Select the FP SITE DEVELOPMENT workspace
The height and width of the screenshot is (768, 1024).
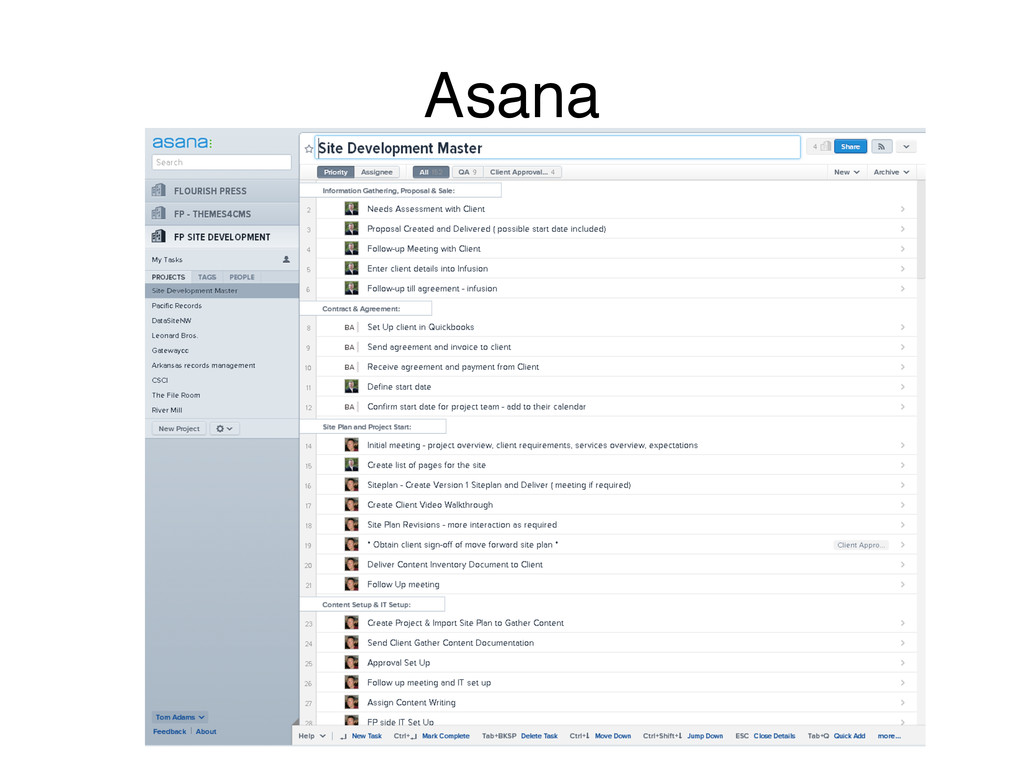pyautogui.click(x=222, y=236)
